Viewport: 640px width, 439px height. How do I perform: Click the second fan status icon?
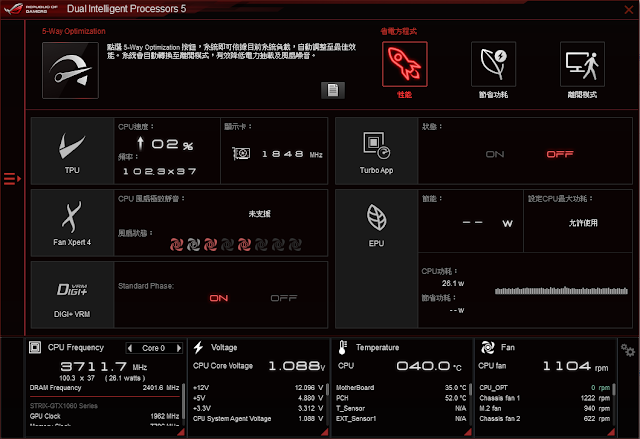click(x=193, y=244)
